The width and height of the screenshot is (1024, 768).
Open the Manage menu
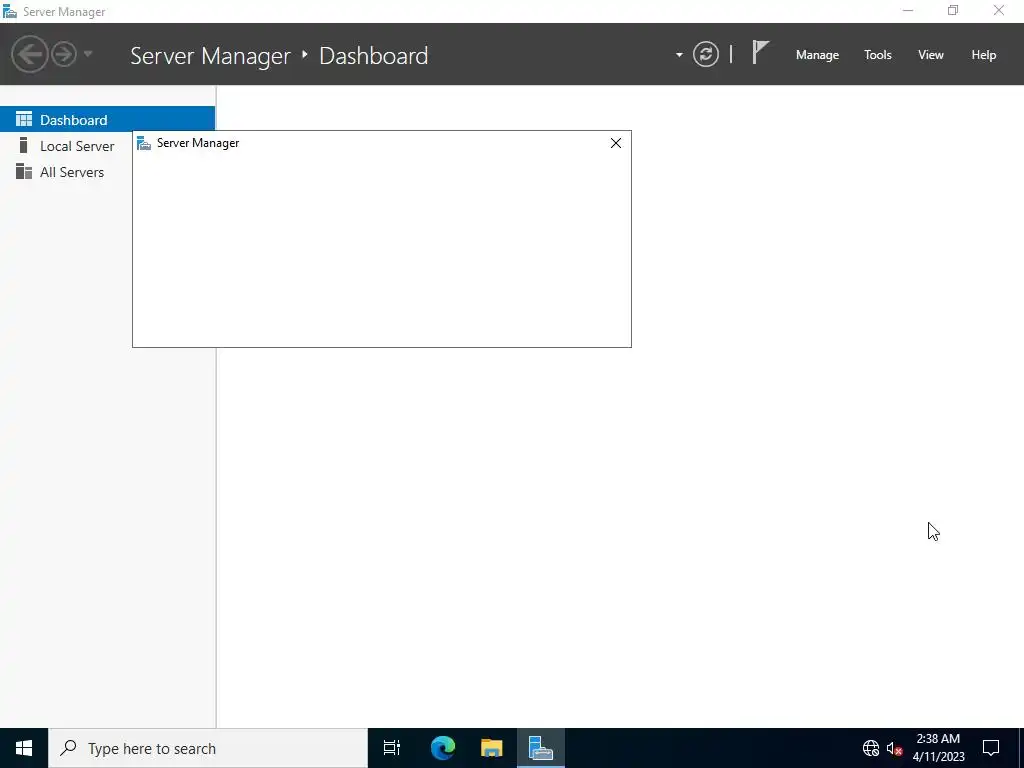click(817, 55)
